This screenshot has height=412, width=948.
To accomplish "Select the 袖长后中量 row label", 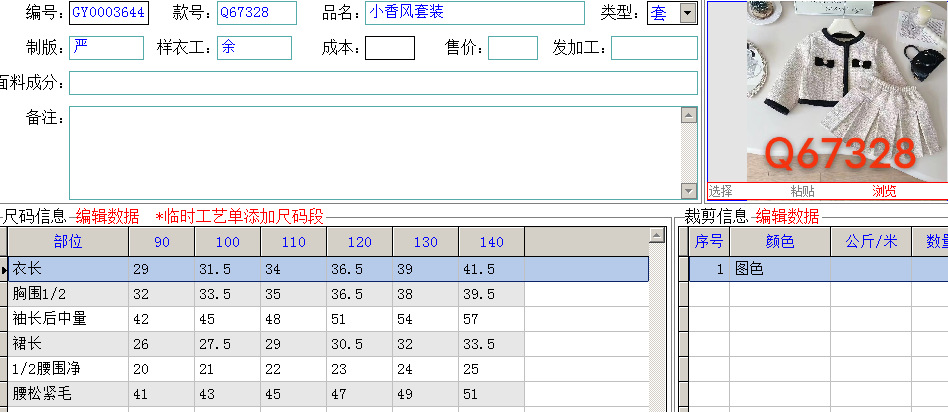I will [x=68, y=319].
